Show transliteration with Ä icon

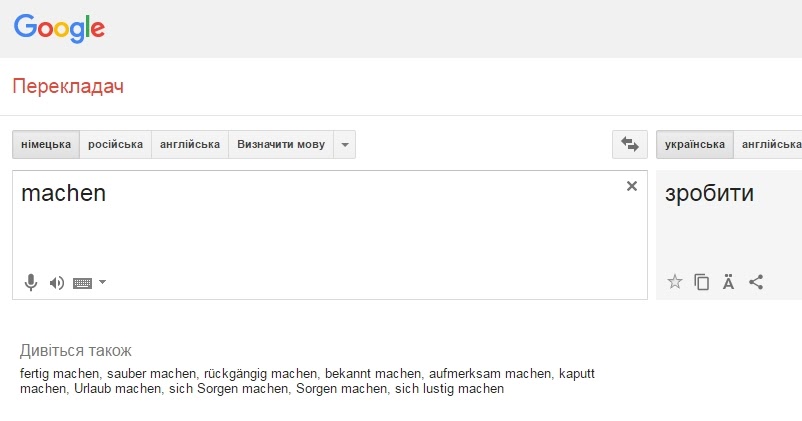coord(728,282)
